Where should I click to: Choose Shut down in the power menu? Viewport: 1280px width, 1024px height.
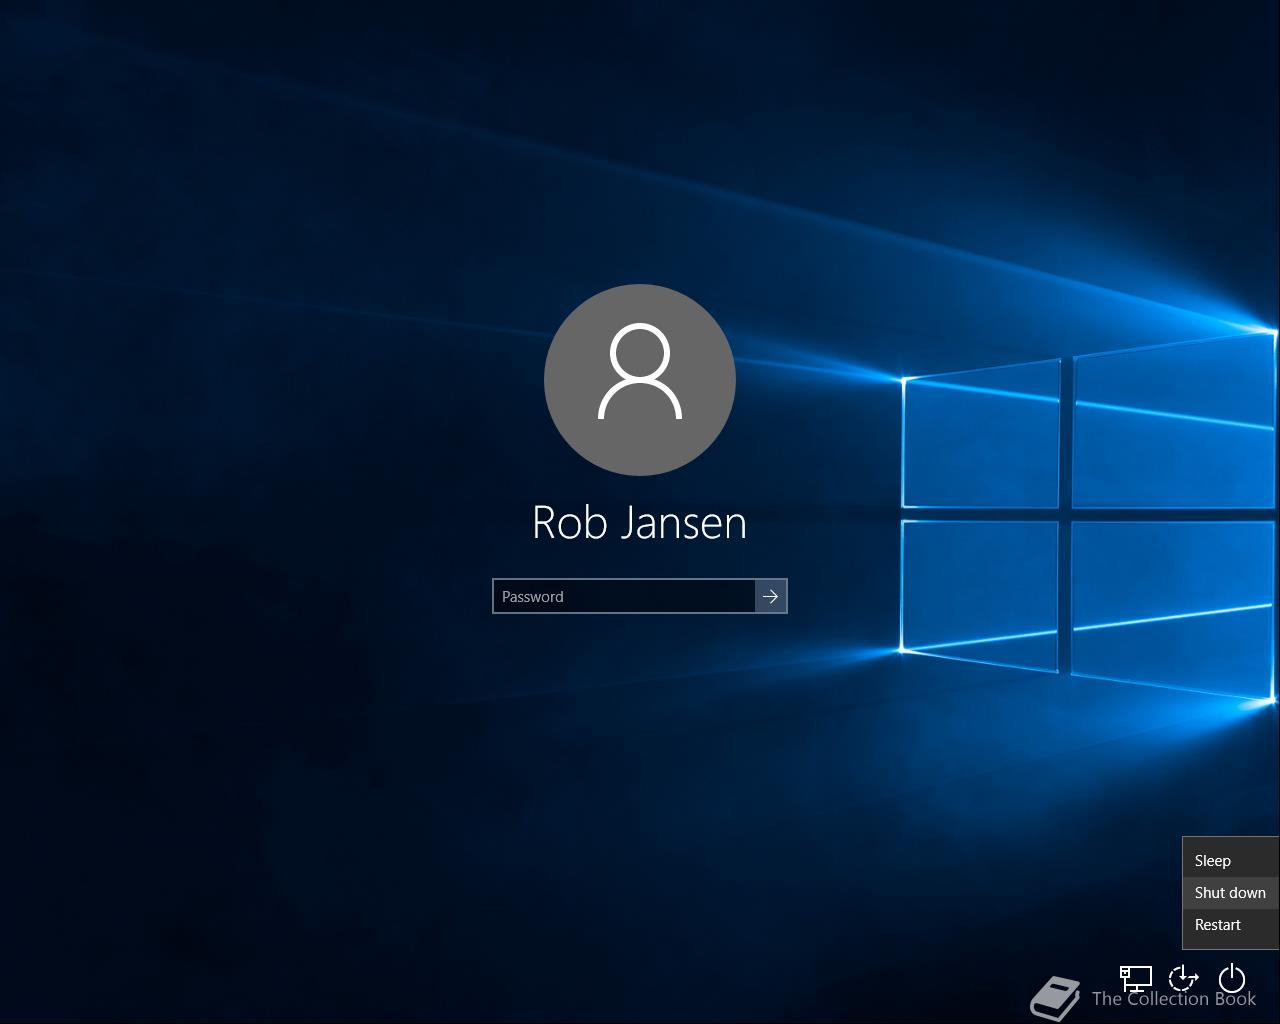1231,893
